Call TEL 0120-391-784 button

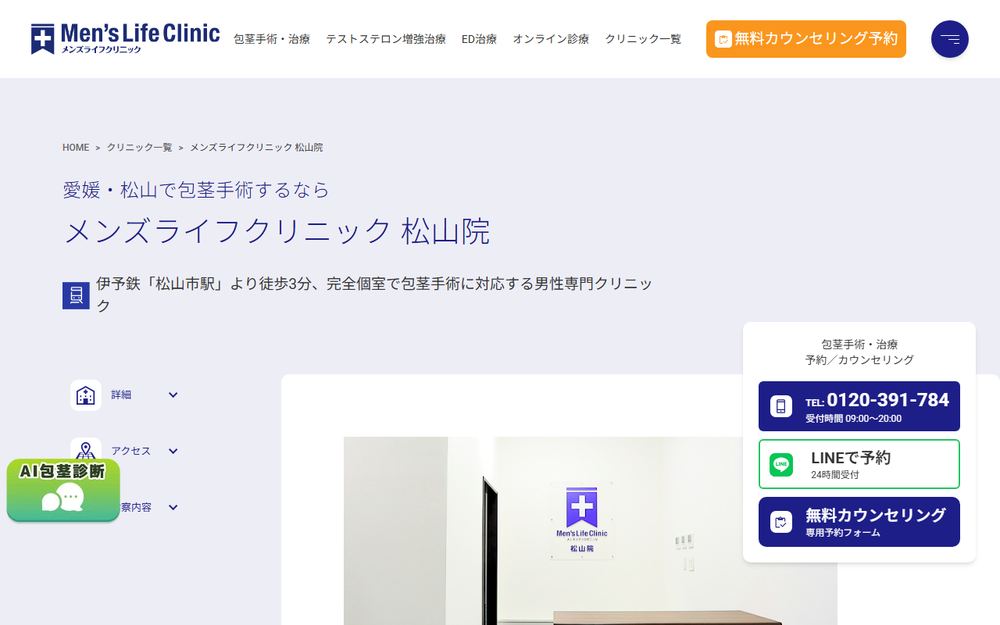(x=858, y=406)
